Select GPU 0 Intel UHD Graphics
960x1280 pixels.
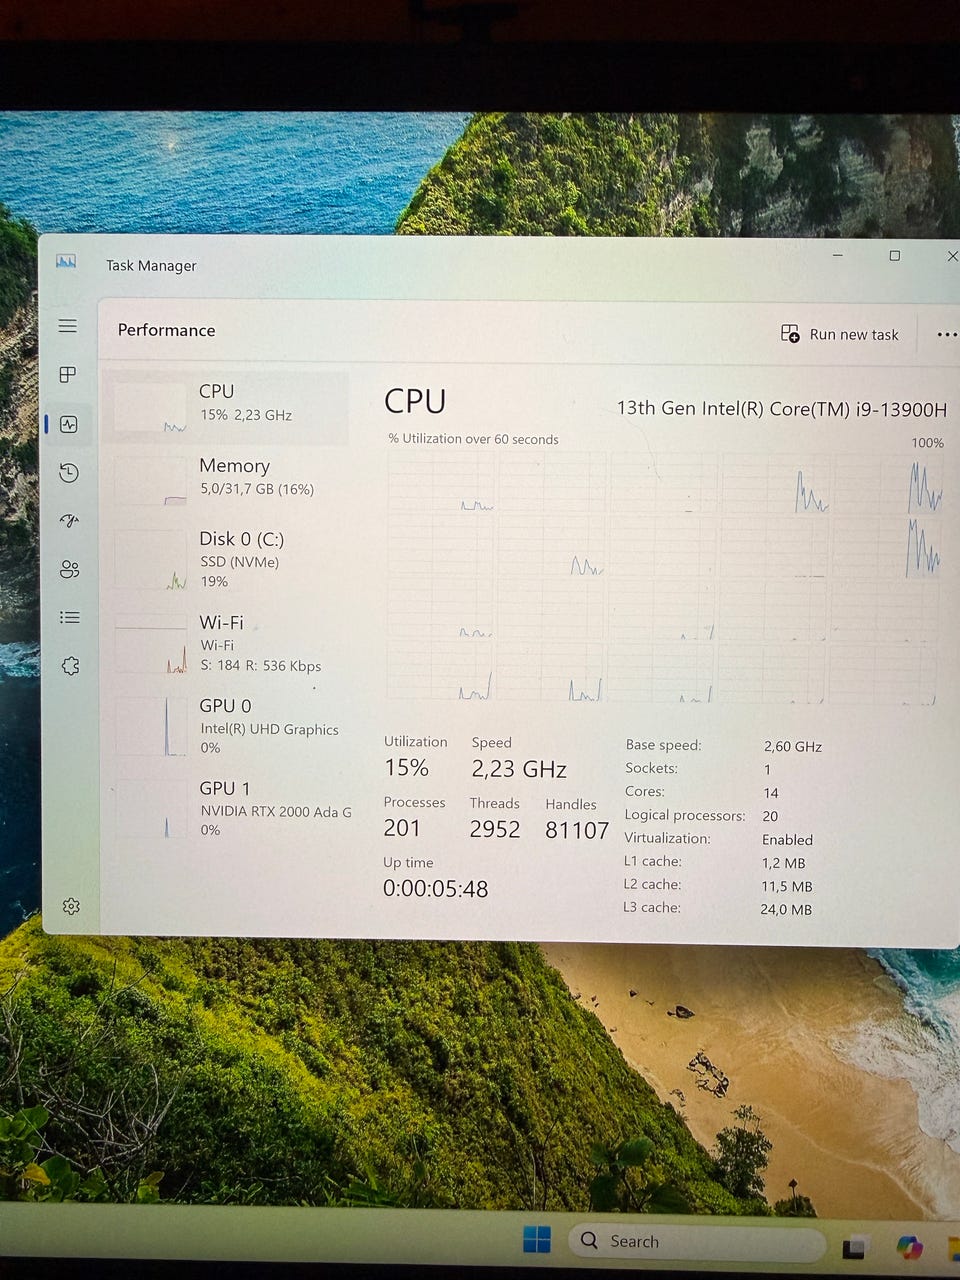click(x=228, y=726)
